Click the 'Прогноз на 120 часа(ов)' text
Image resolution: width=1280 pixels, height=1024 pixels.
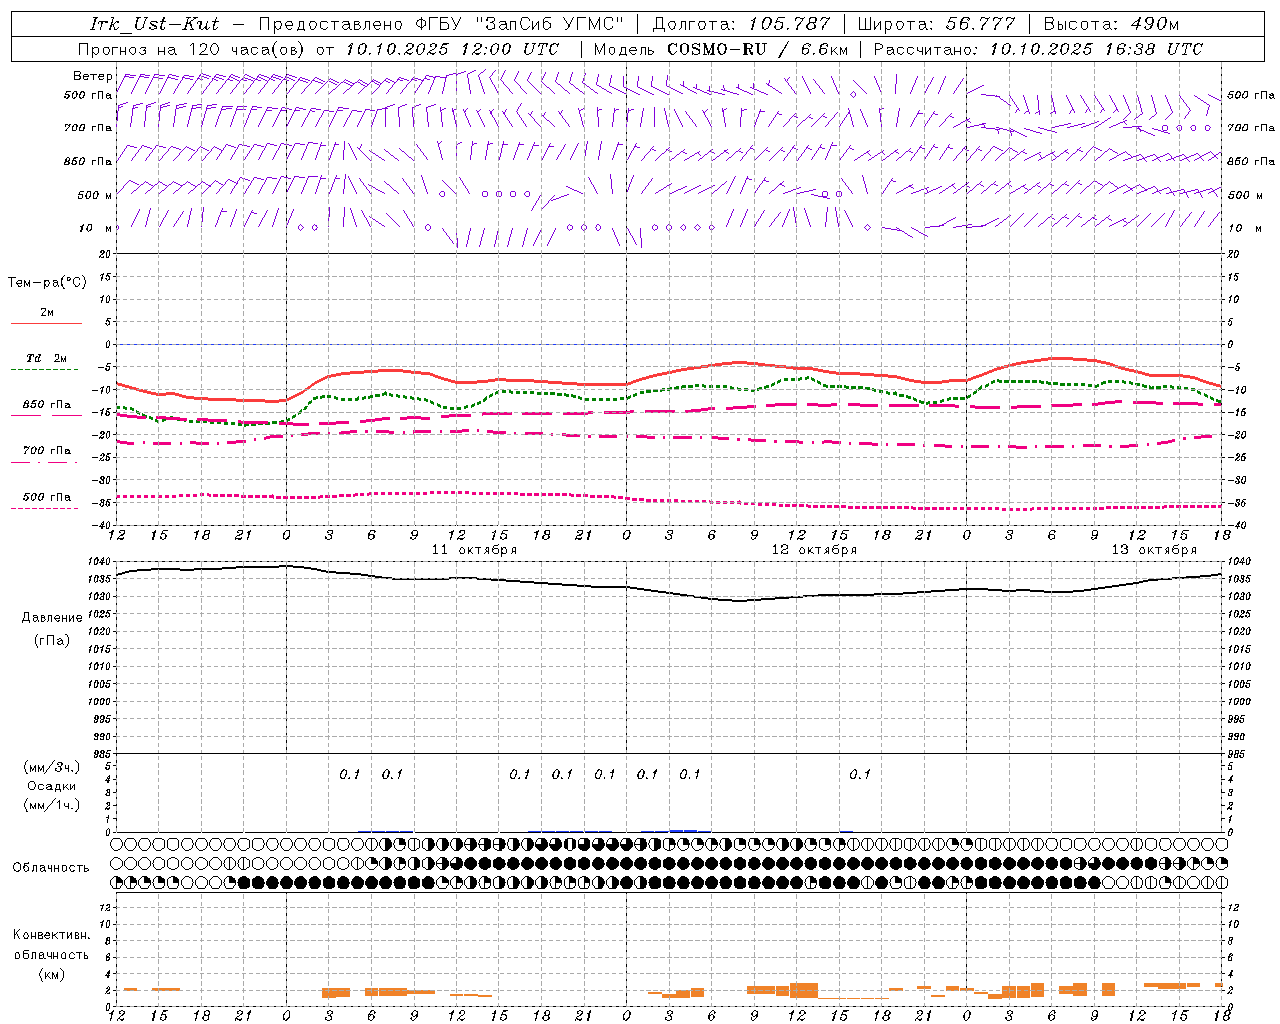point(192,49)
